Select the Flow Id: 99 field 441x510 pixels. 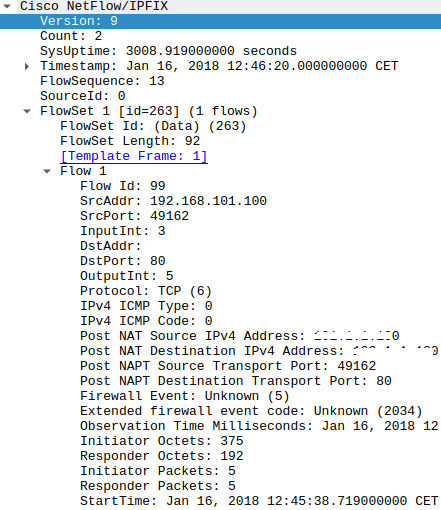(x=220, y=186)
